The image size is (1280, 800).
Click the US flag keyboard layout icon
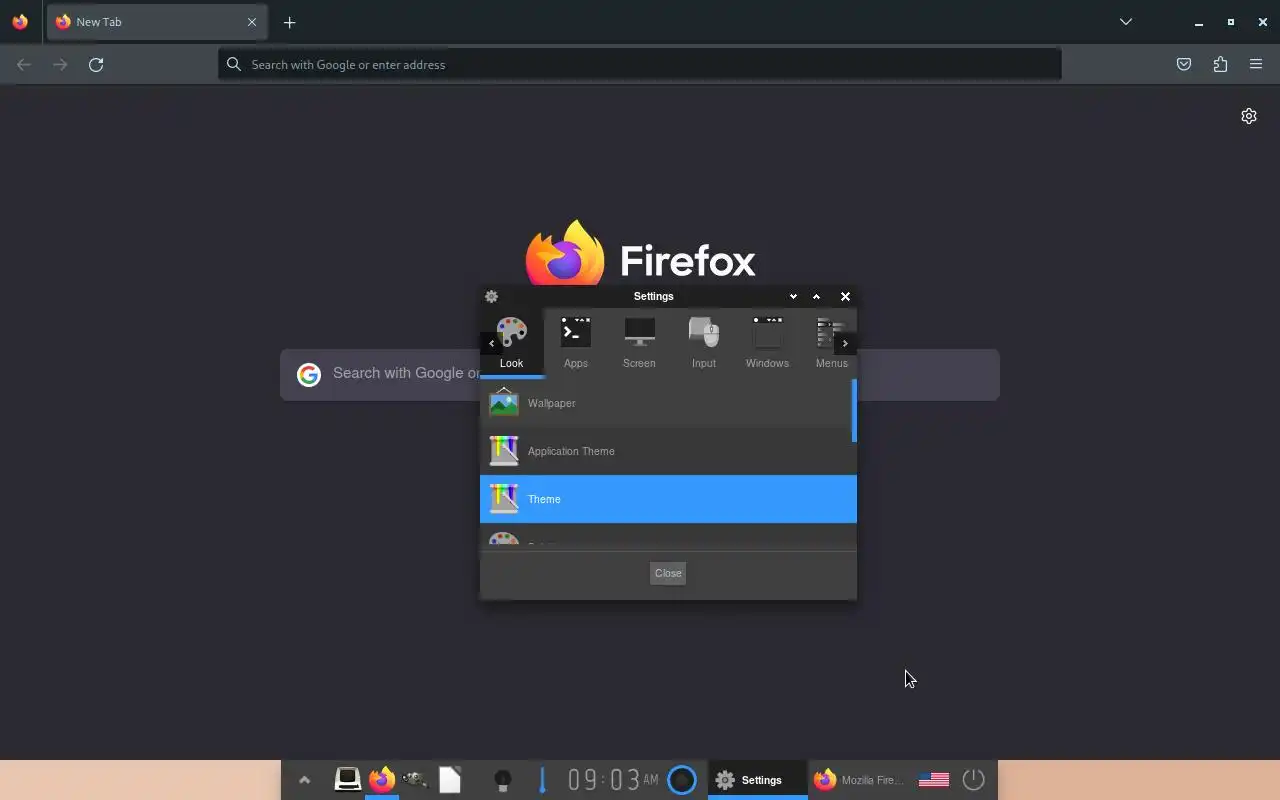tap(934, 780)
